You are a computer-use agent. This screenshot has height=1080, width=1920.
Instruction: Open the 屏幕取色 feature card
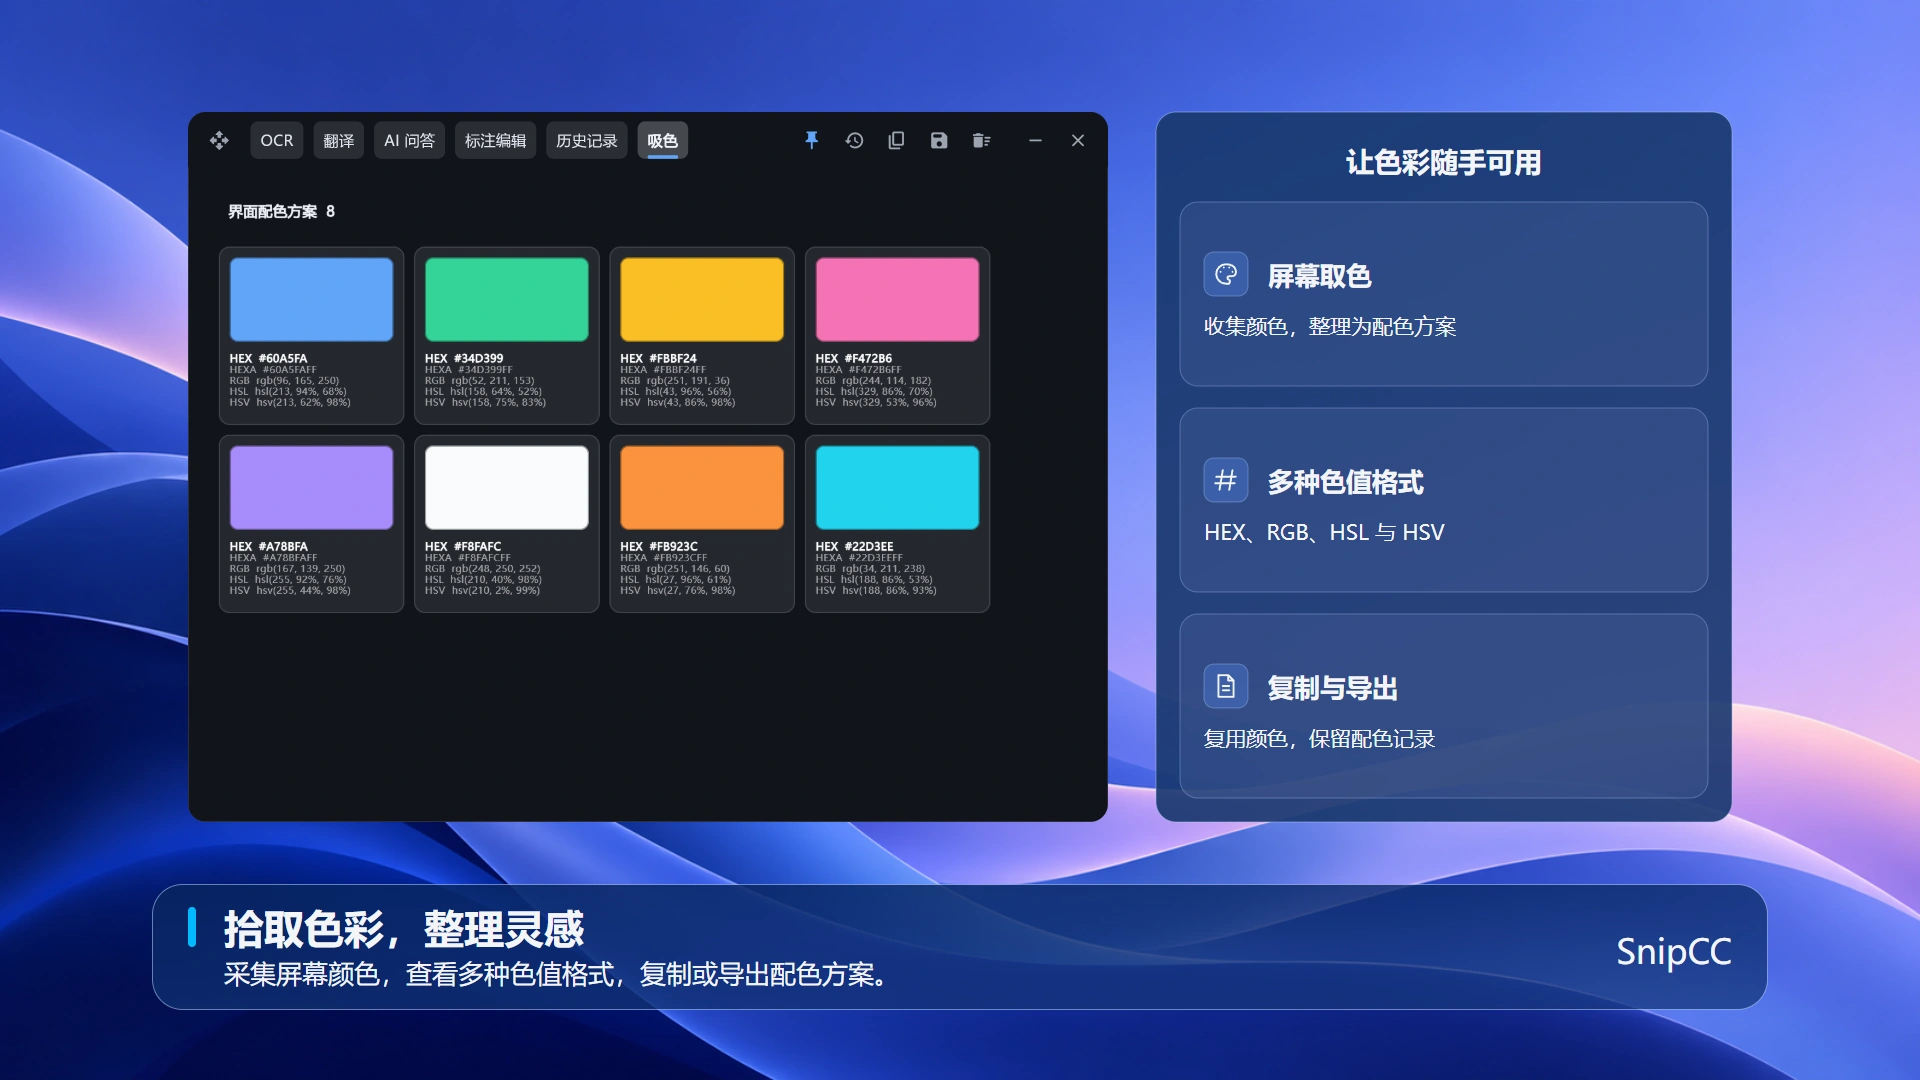pyautogui.click(x=1443, y=294)
